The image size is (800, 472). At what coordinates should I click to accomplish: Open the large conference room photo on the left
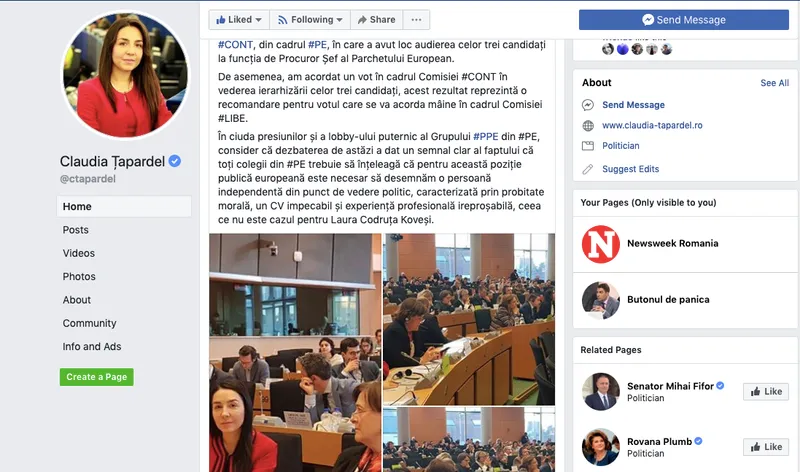click(x=295, y=353)
